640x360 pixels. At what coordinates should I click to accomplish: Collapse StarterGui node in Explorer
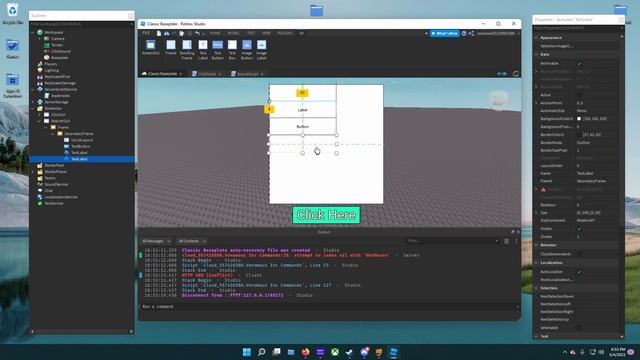[33, 108]
